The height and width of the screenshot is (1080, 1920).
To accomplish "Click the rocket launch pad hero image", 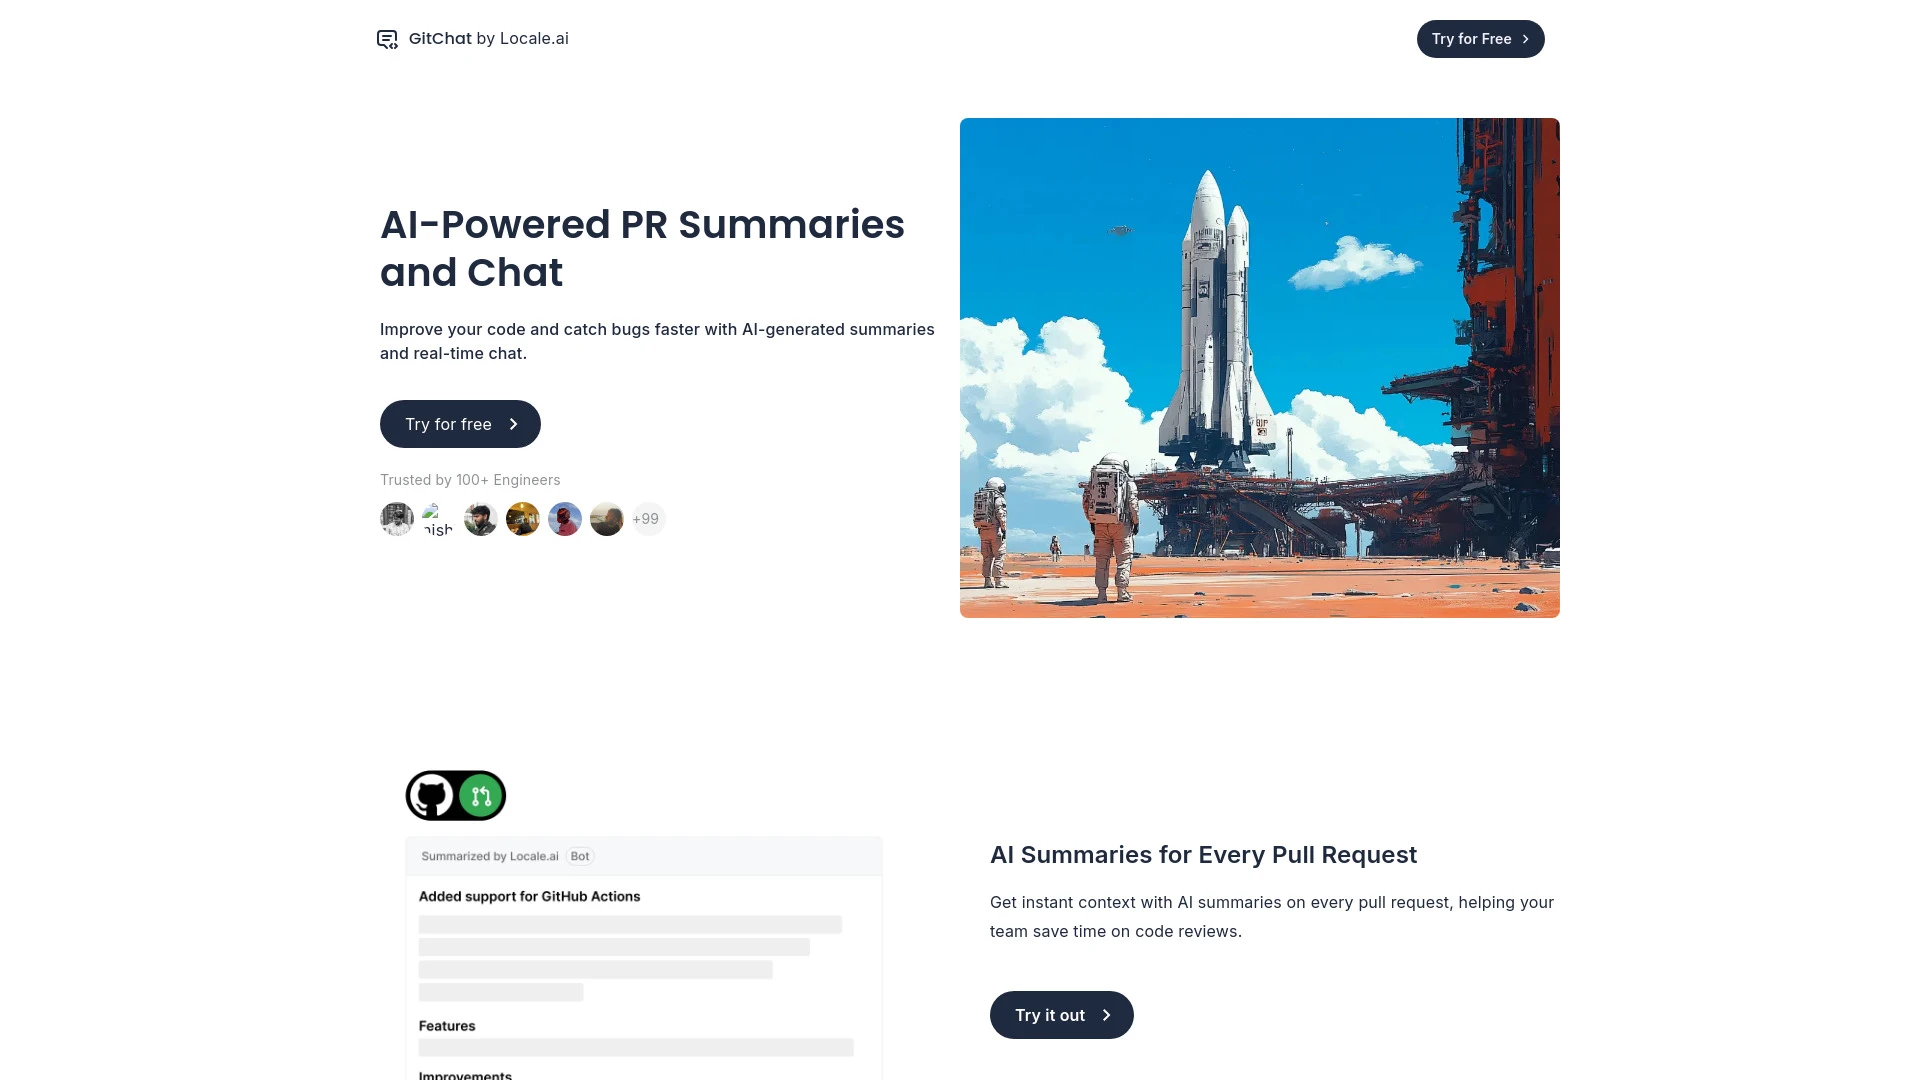I will [1259, 367].
